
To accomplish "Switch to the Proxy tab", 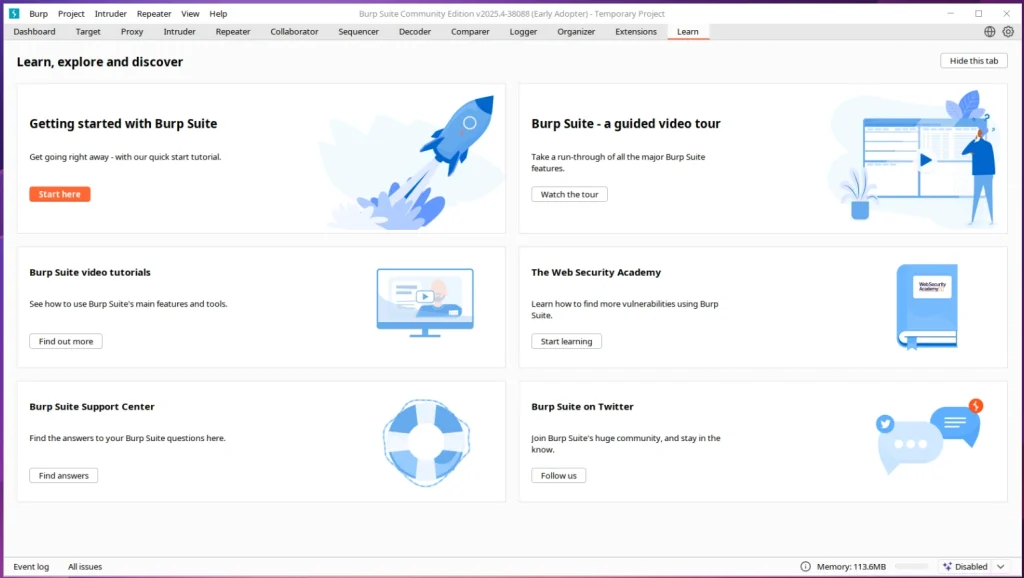I will 132,31.
